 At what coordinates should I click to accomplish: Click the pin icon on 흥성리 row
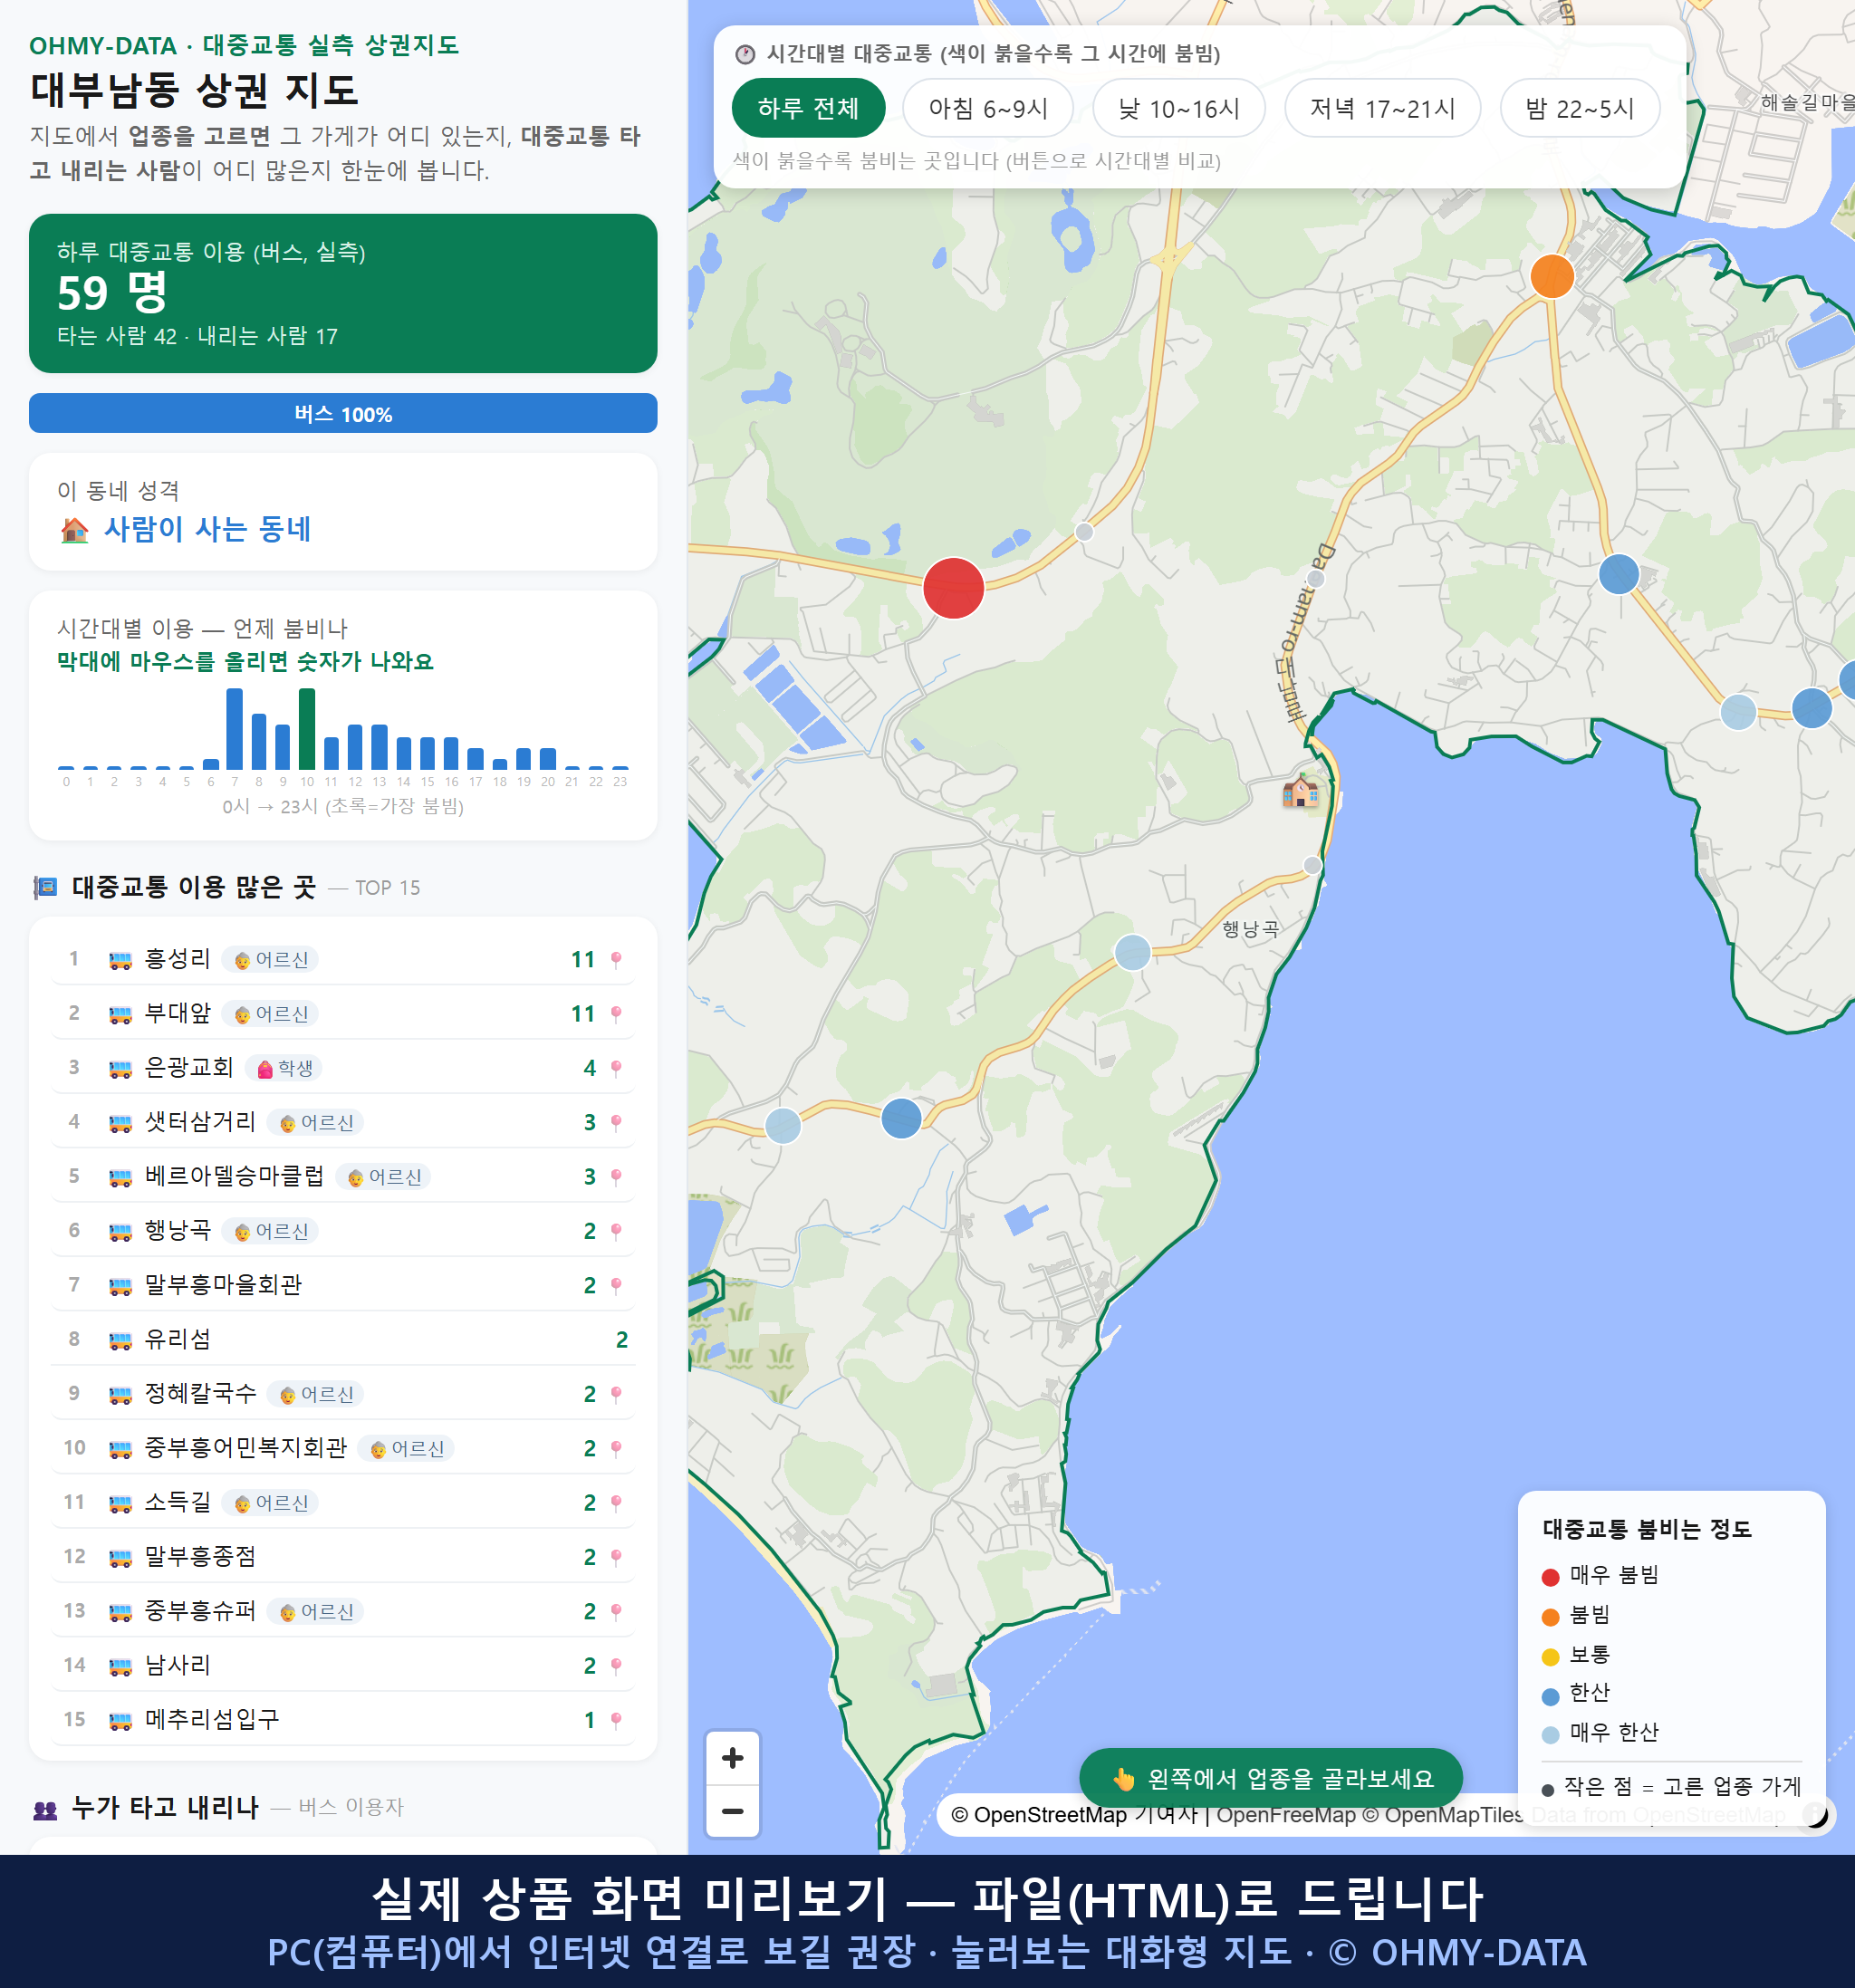tap(616, 960)
